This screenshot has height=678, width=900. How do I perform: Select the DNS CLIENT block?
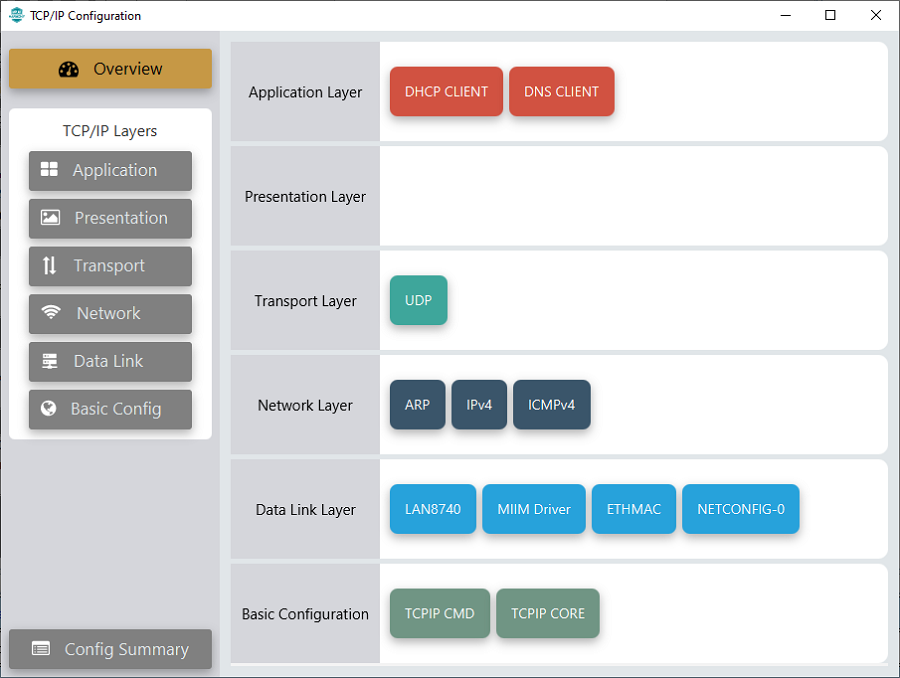[x=561, y=92]
